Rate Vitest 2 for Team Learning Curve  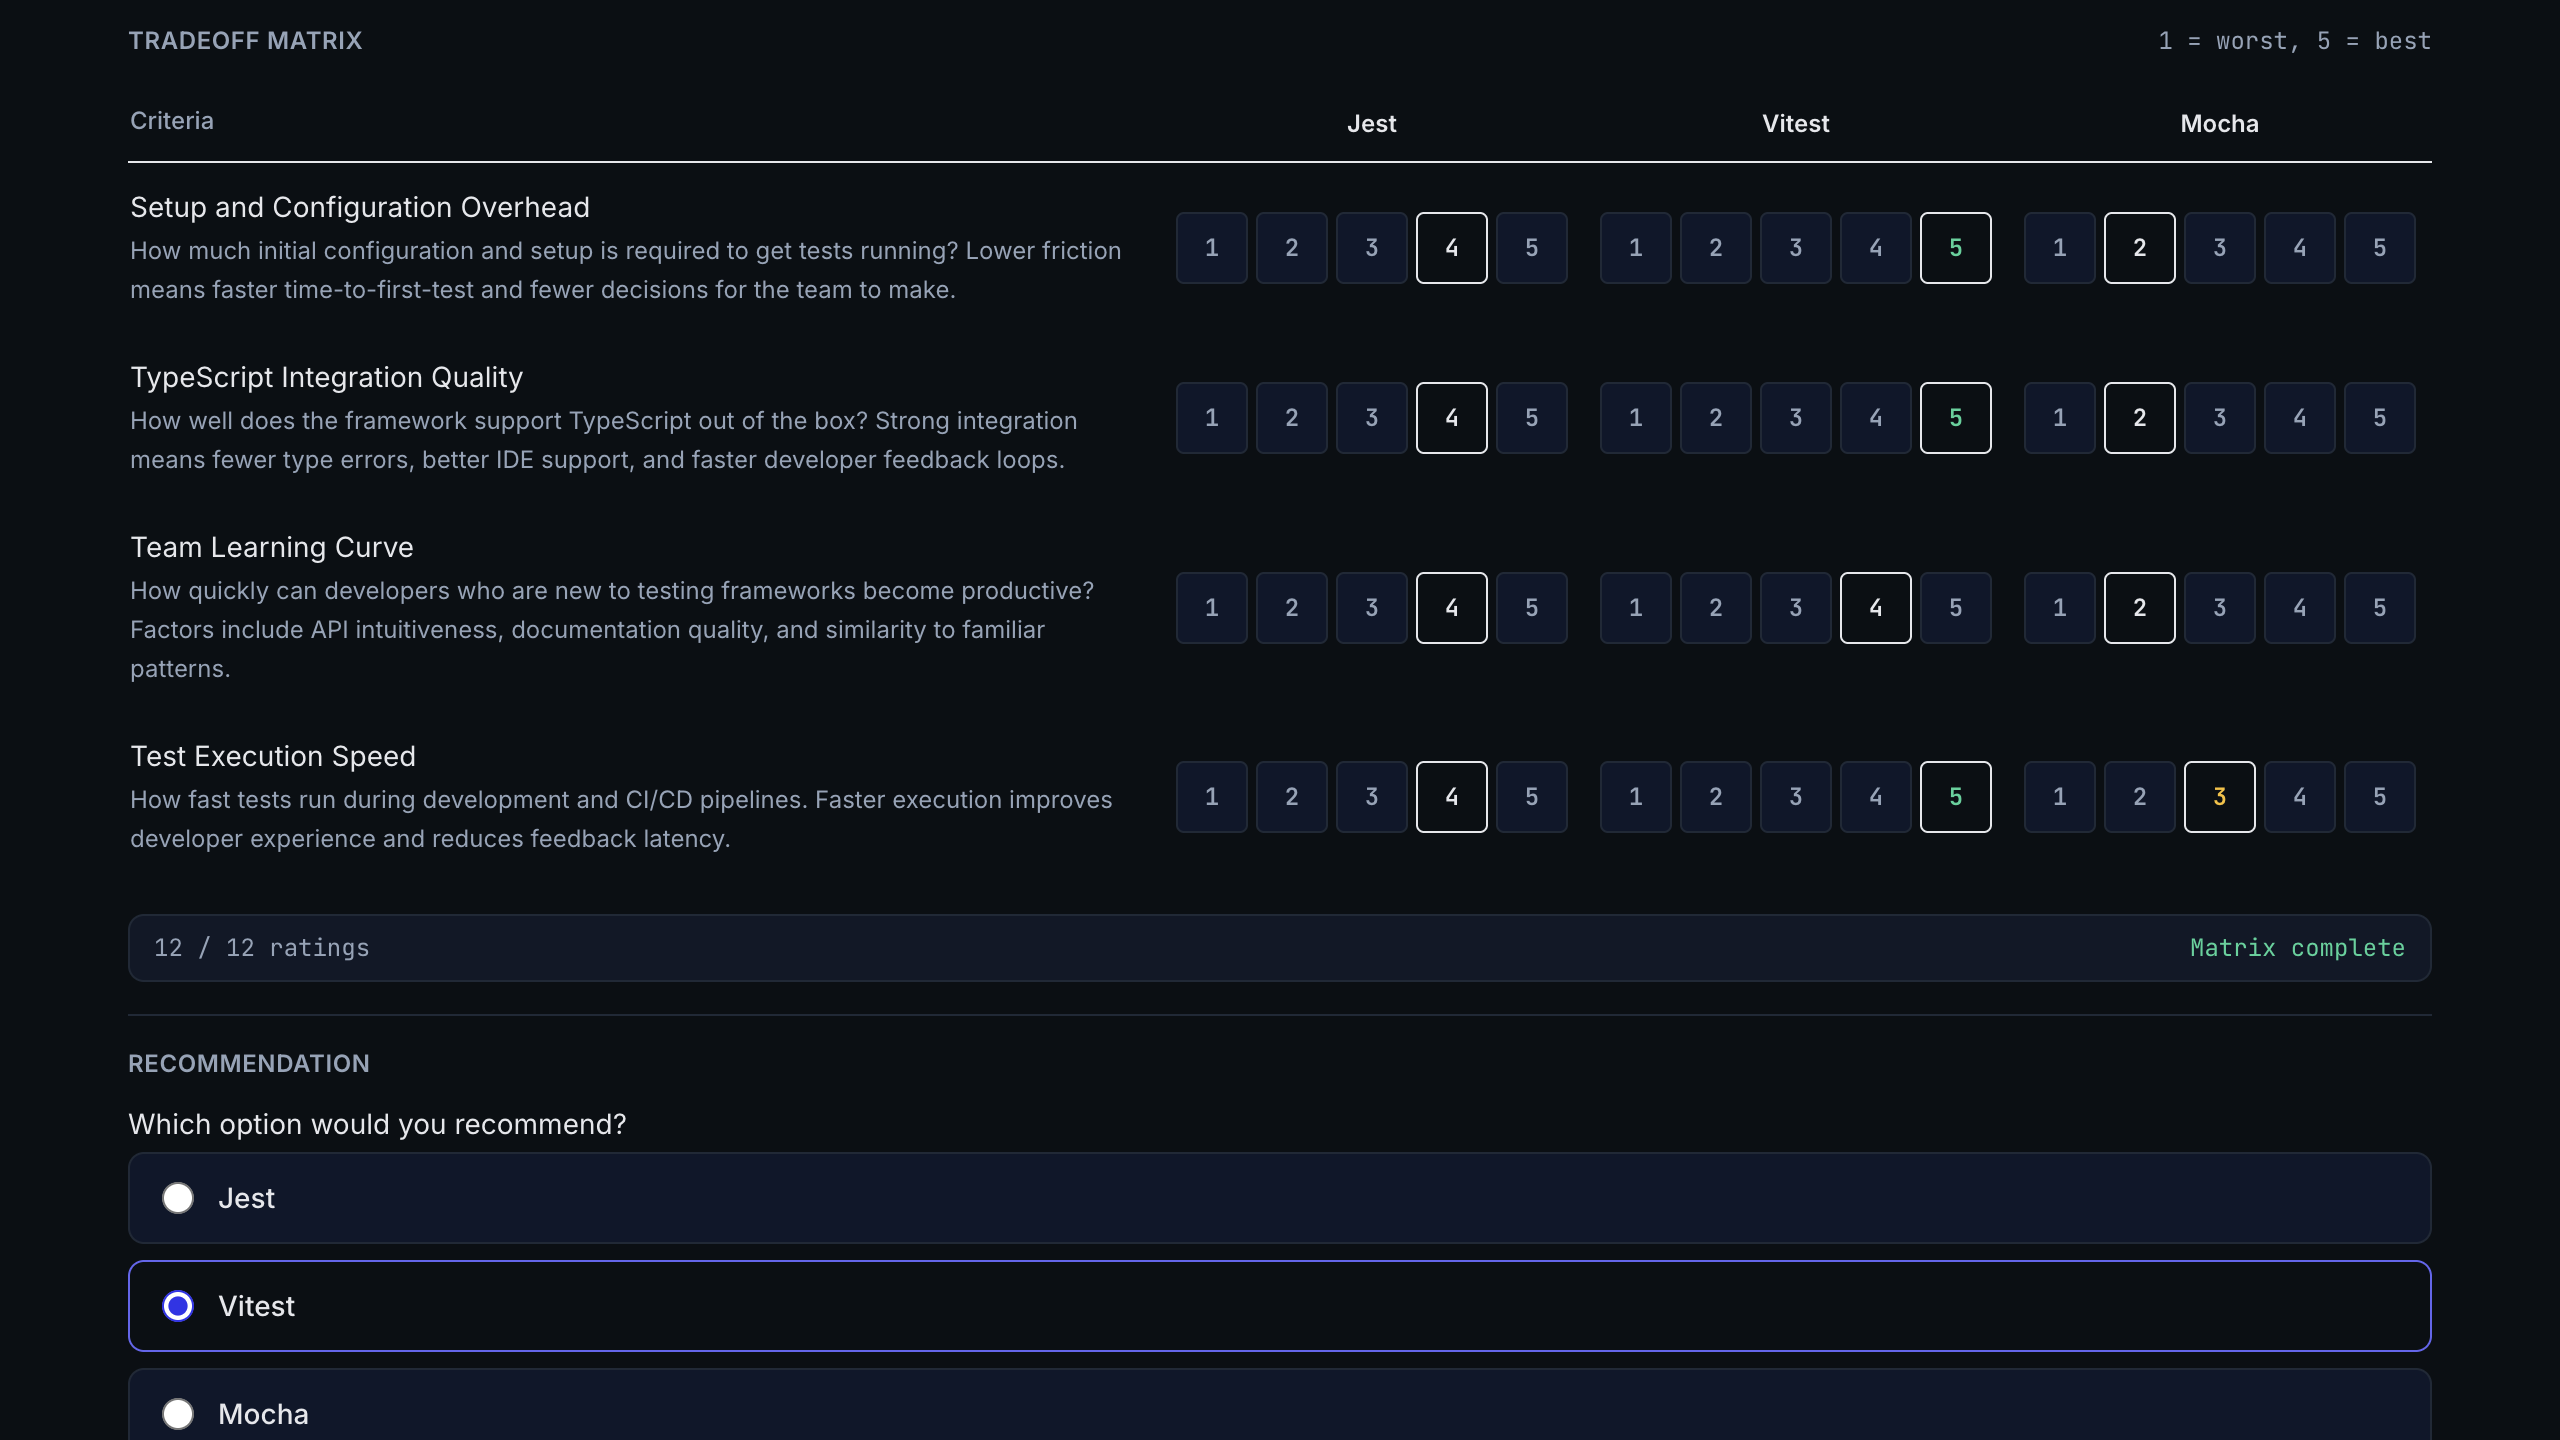point(1716,607)
